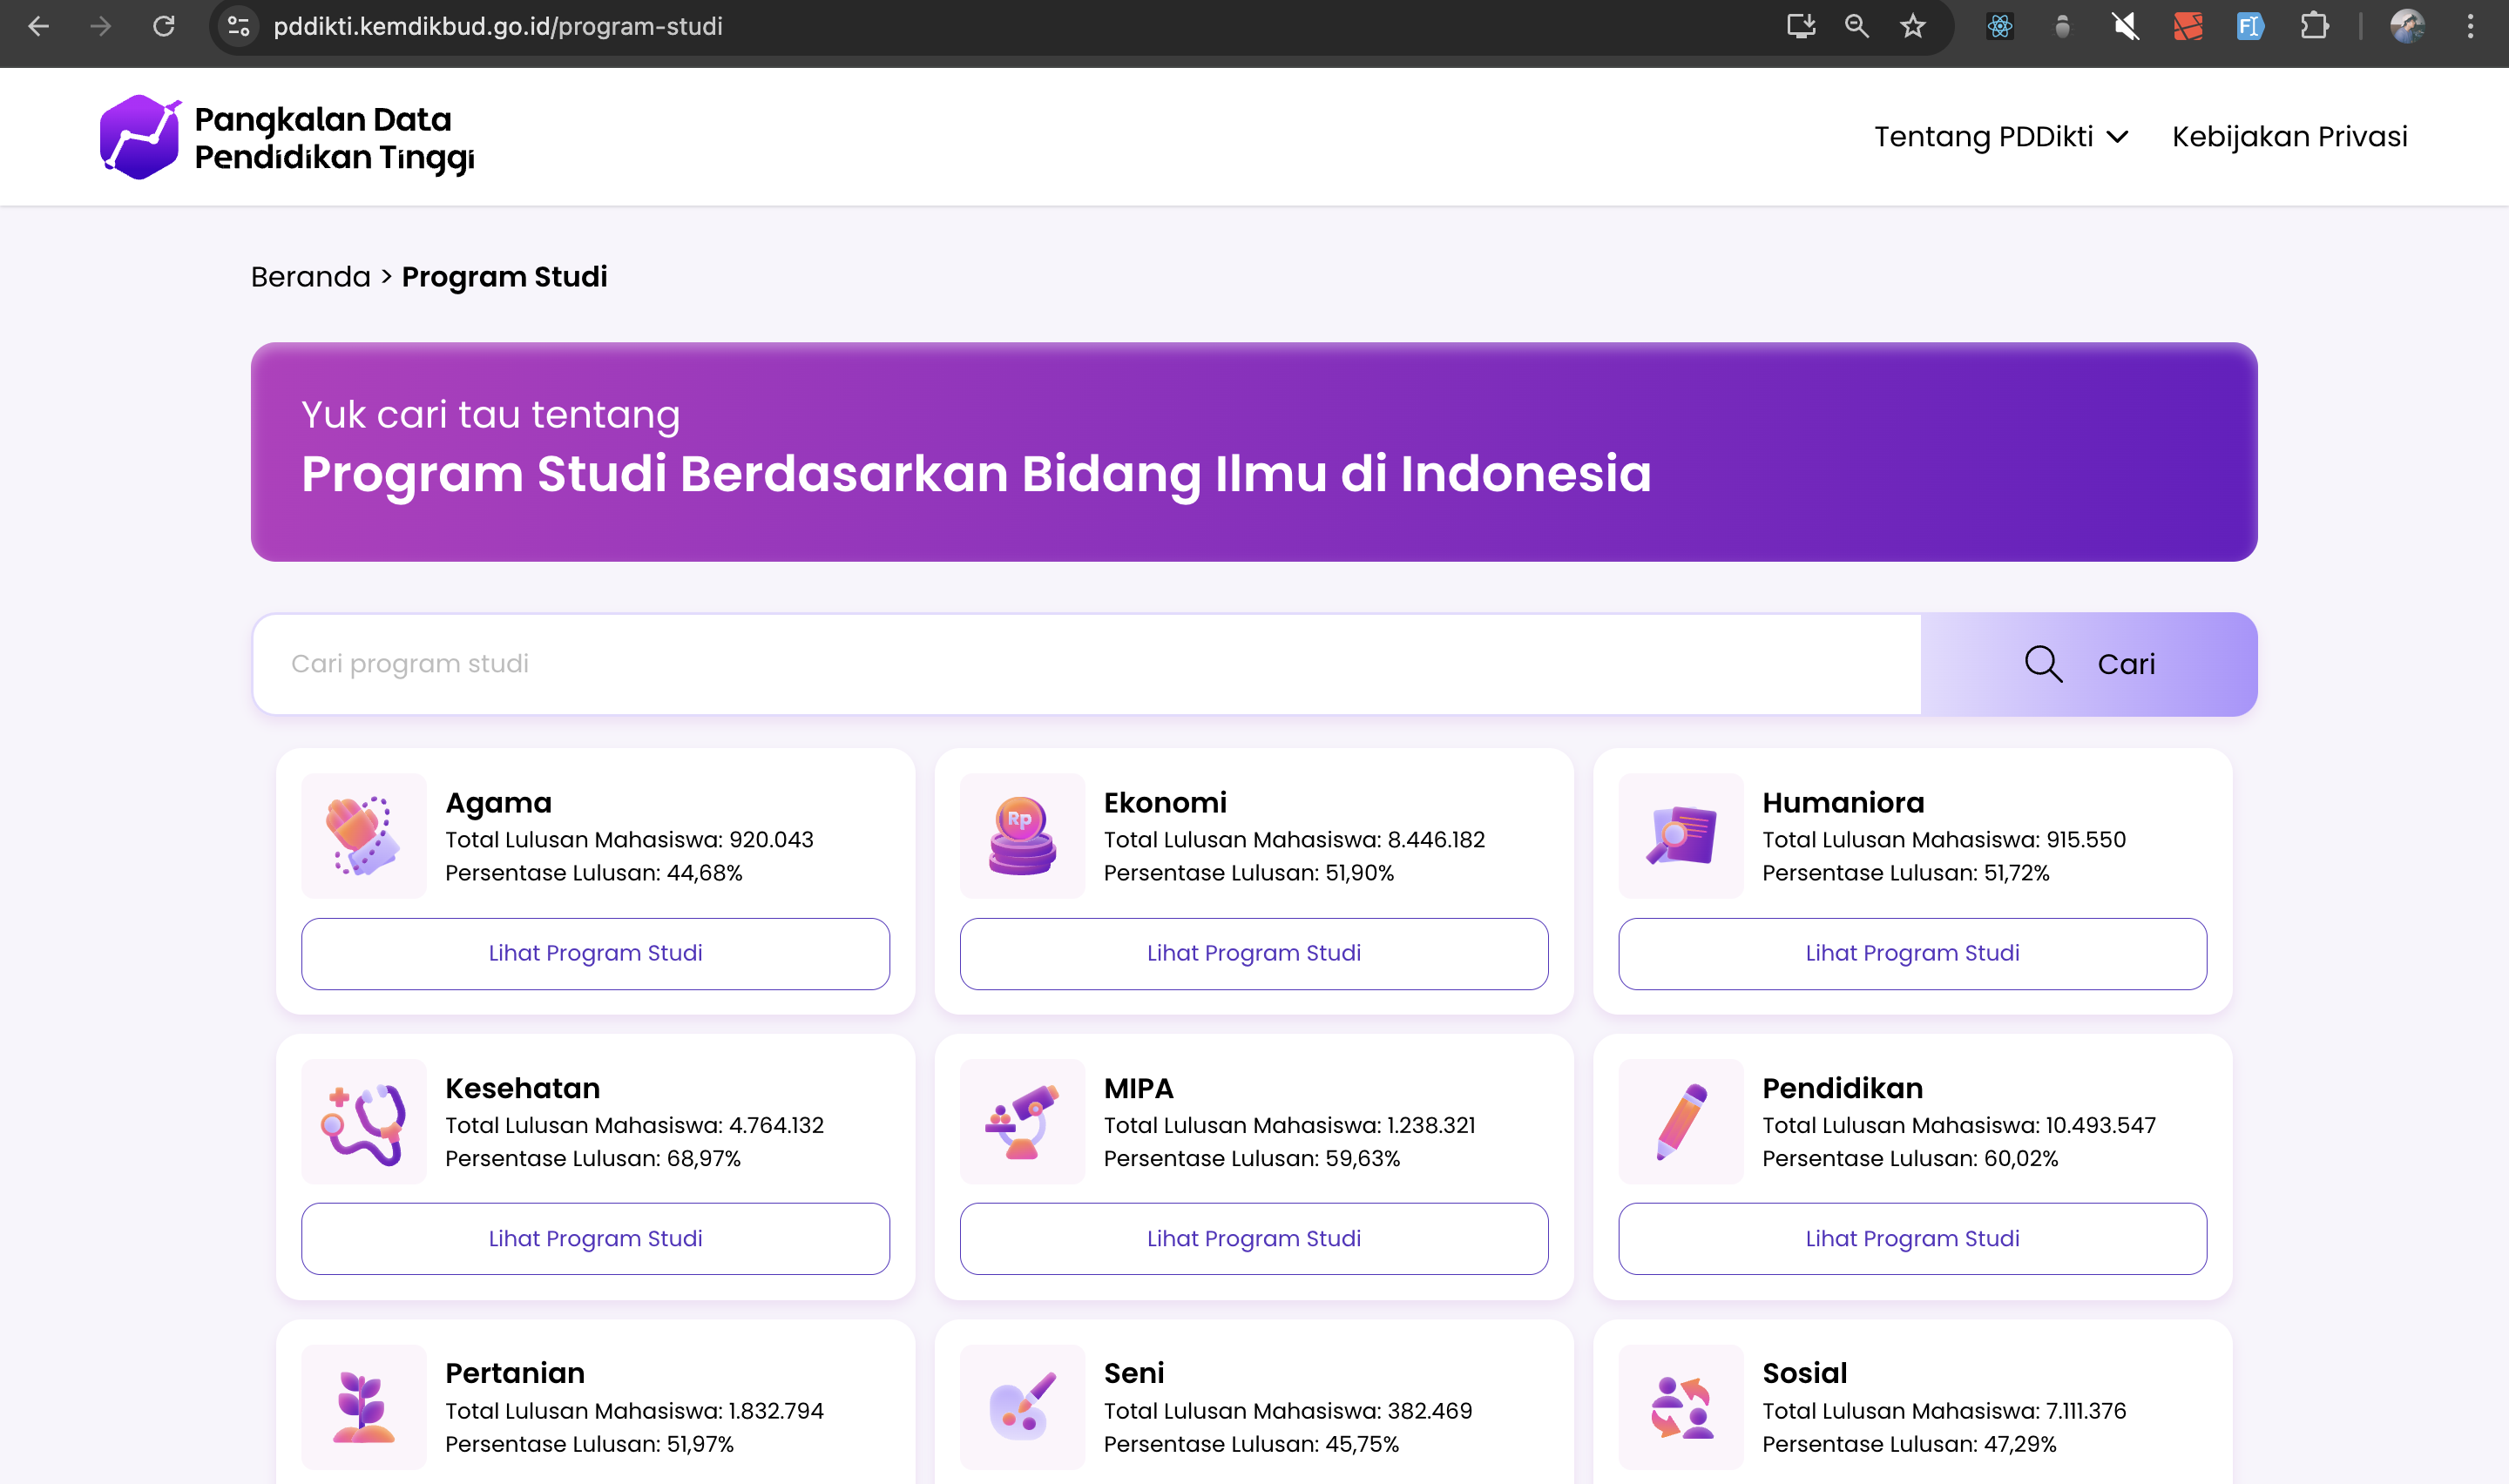This screenshot has width=2509, height=1484.
Task: Reload the page with the refresh icon
Action: coord(164,26)
